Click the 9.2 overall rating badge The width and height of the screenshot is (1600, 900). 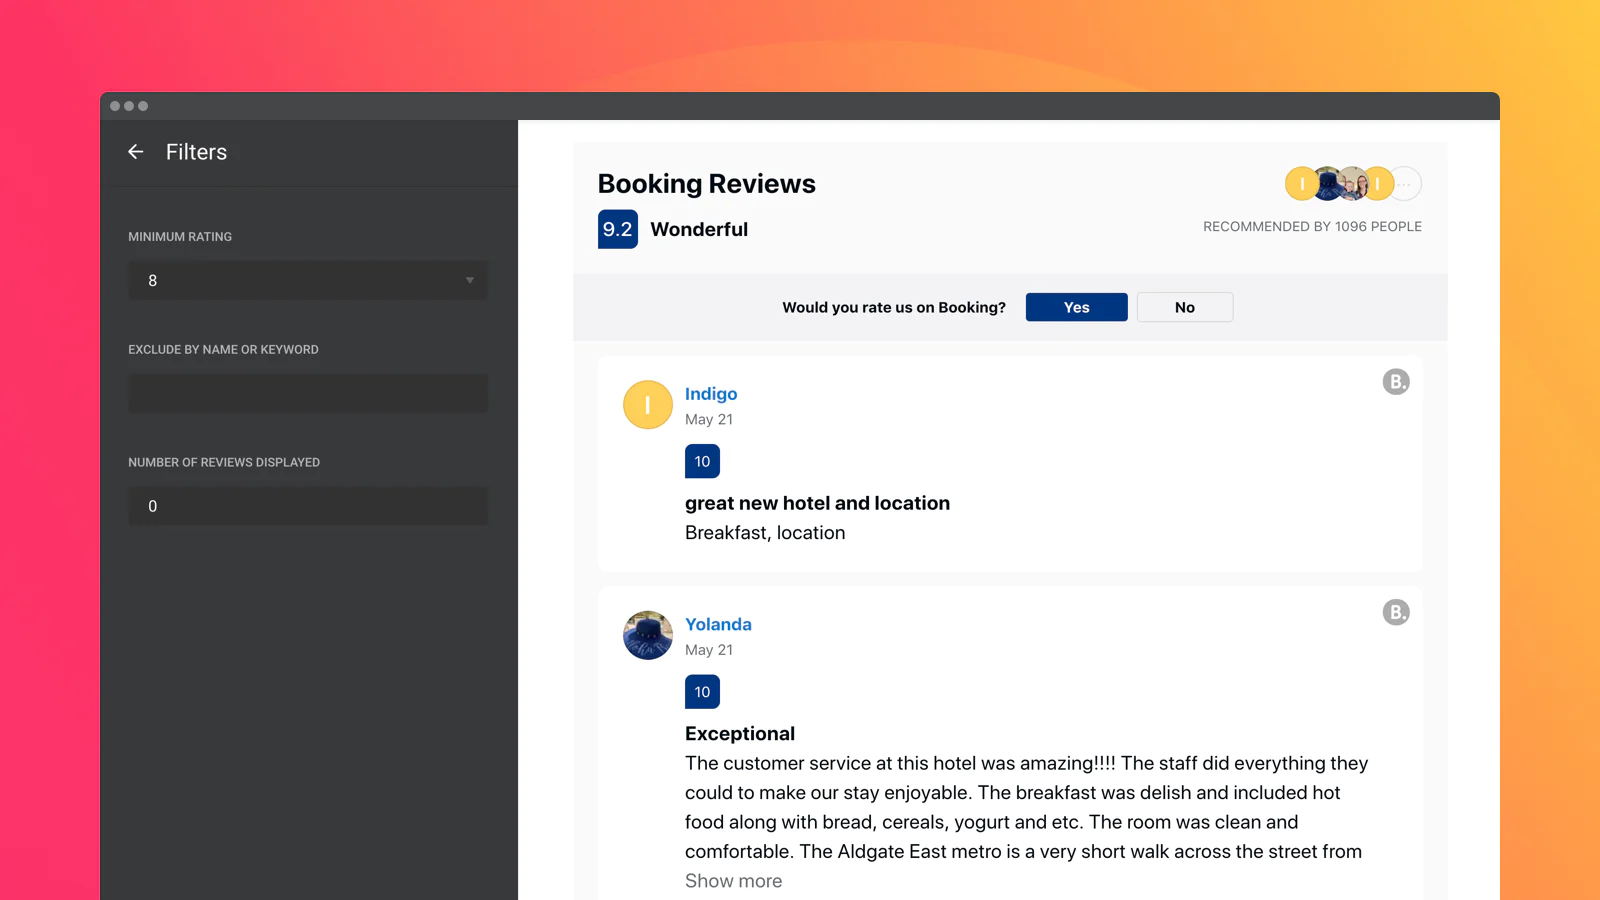[x=617, y=229]
